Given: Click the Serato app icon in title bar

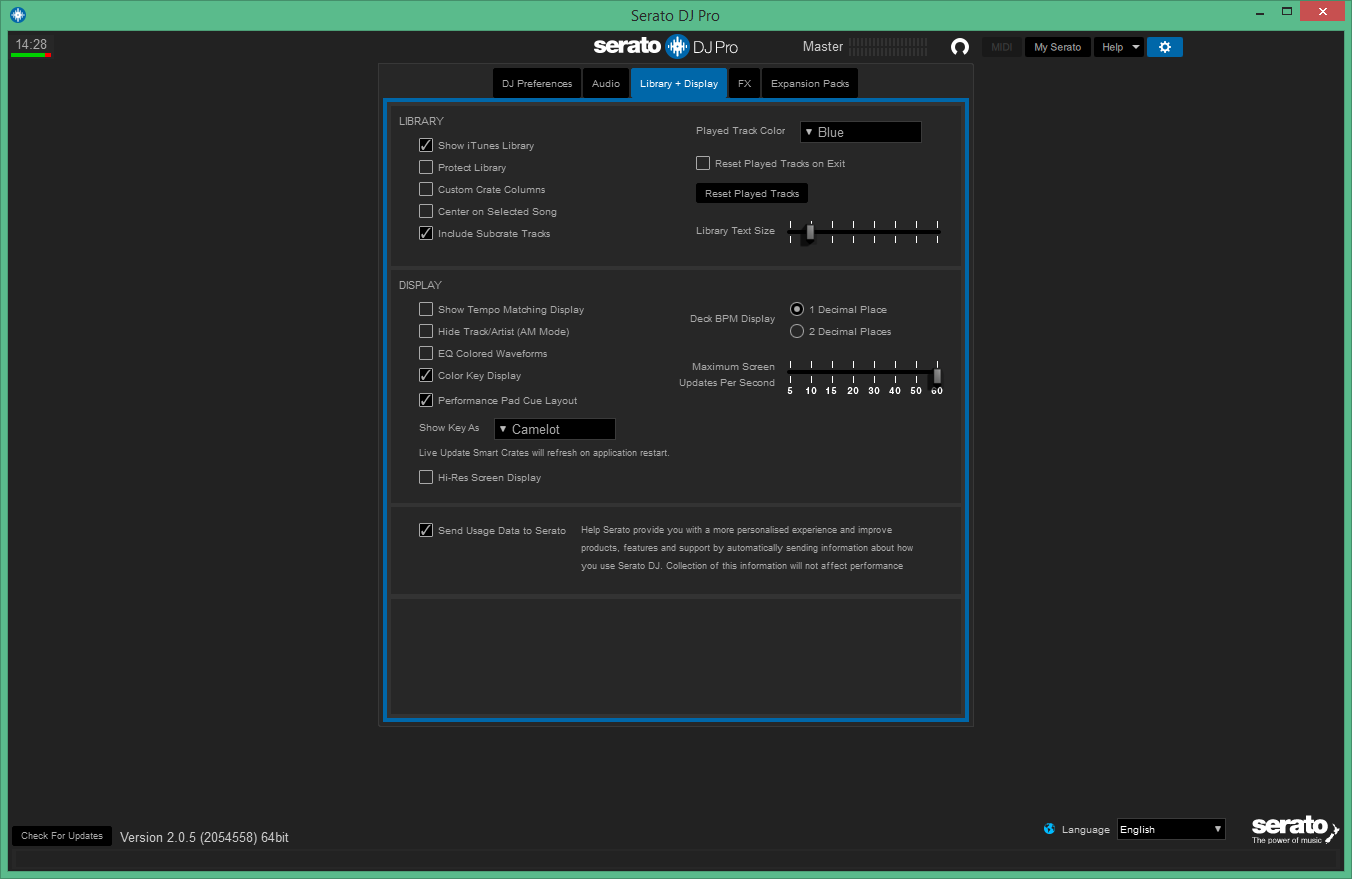Looking at the screenshot, I should (17, 15).
